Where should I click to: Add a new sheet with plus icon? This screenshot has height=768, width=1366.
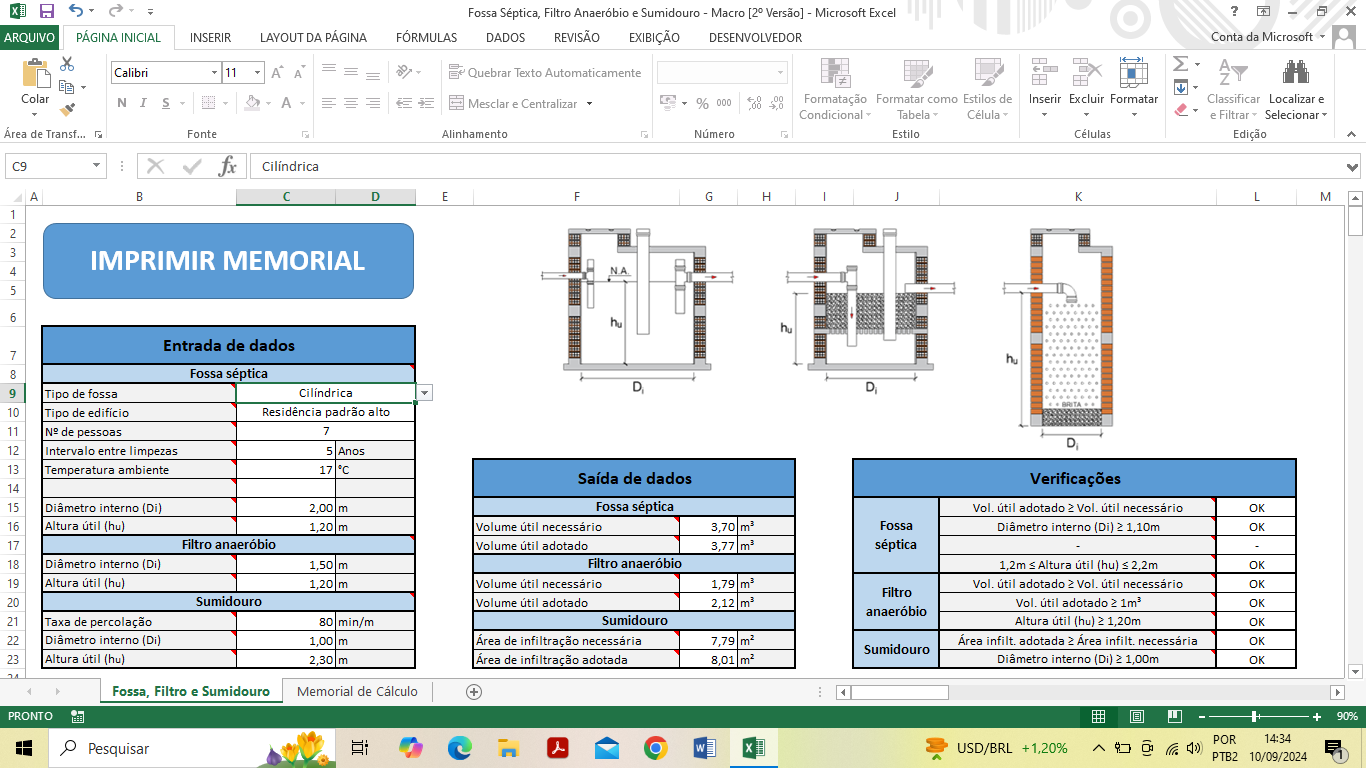click(474, 691)
